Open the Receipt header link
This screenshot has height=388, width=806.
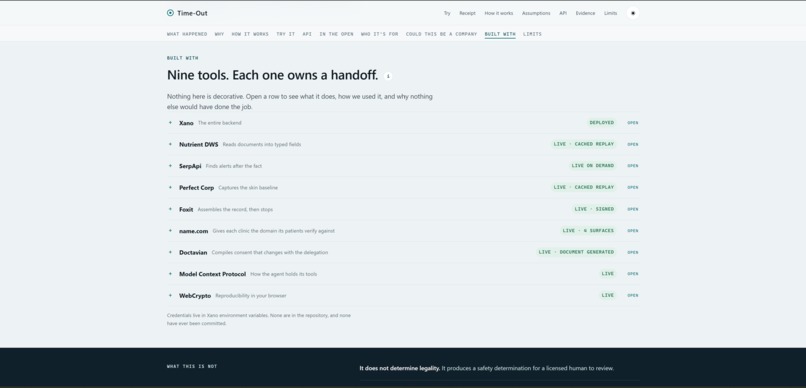(467, 13)
